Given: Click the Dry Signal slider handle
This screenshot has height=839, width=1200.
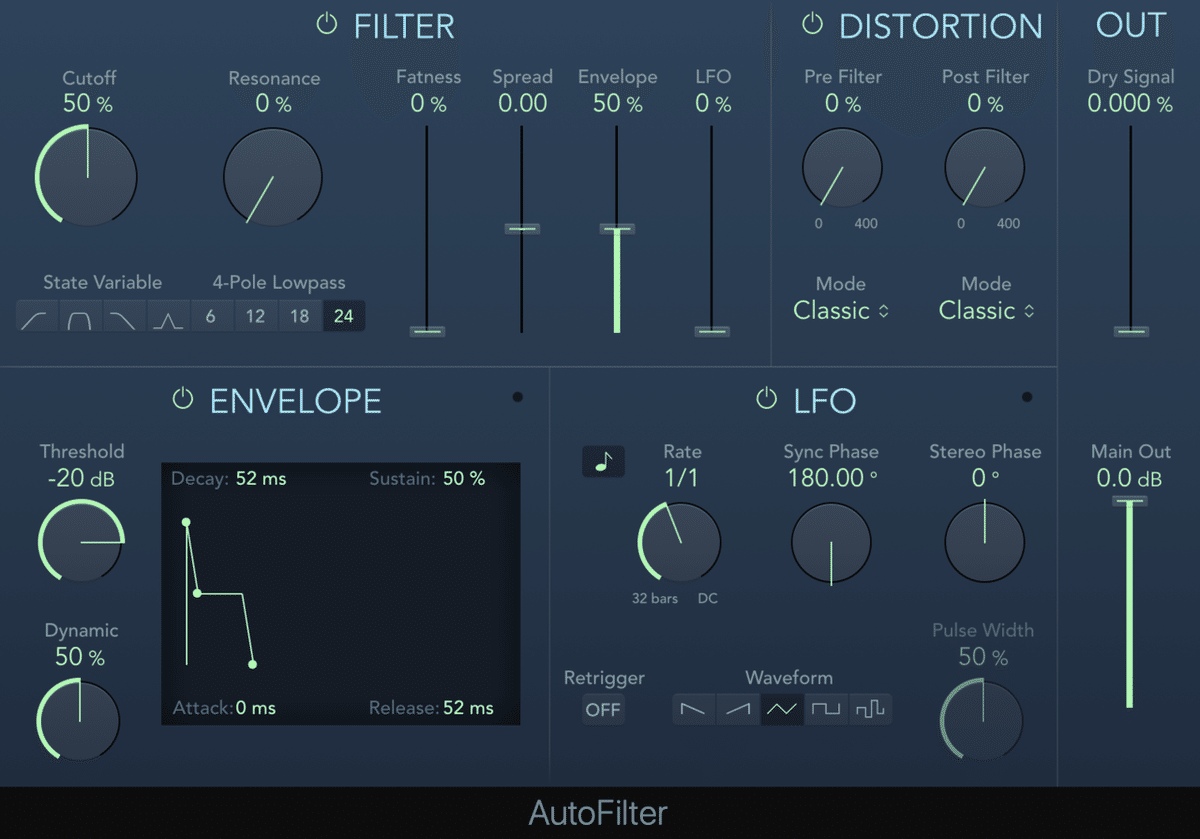Looking at the screenshot, I should (1131, 331).
